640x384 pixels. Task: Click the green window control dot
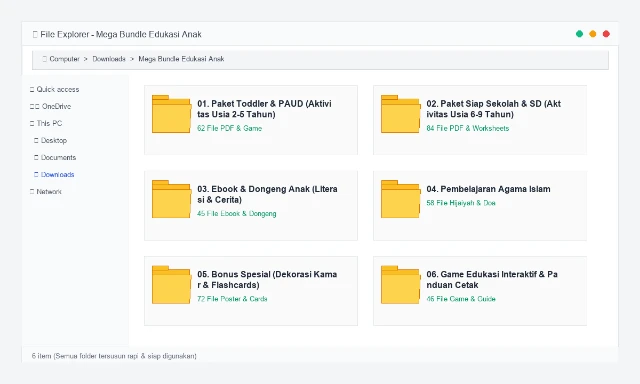pos(579,34)
